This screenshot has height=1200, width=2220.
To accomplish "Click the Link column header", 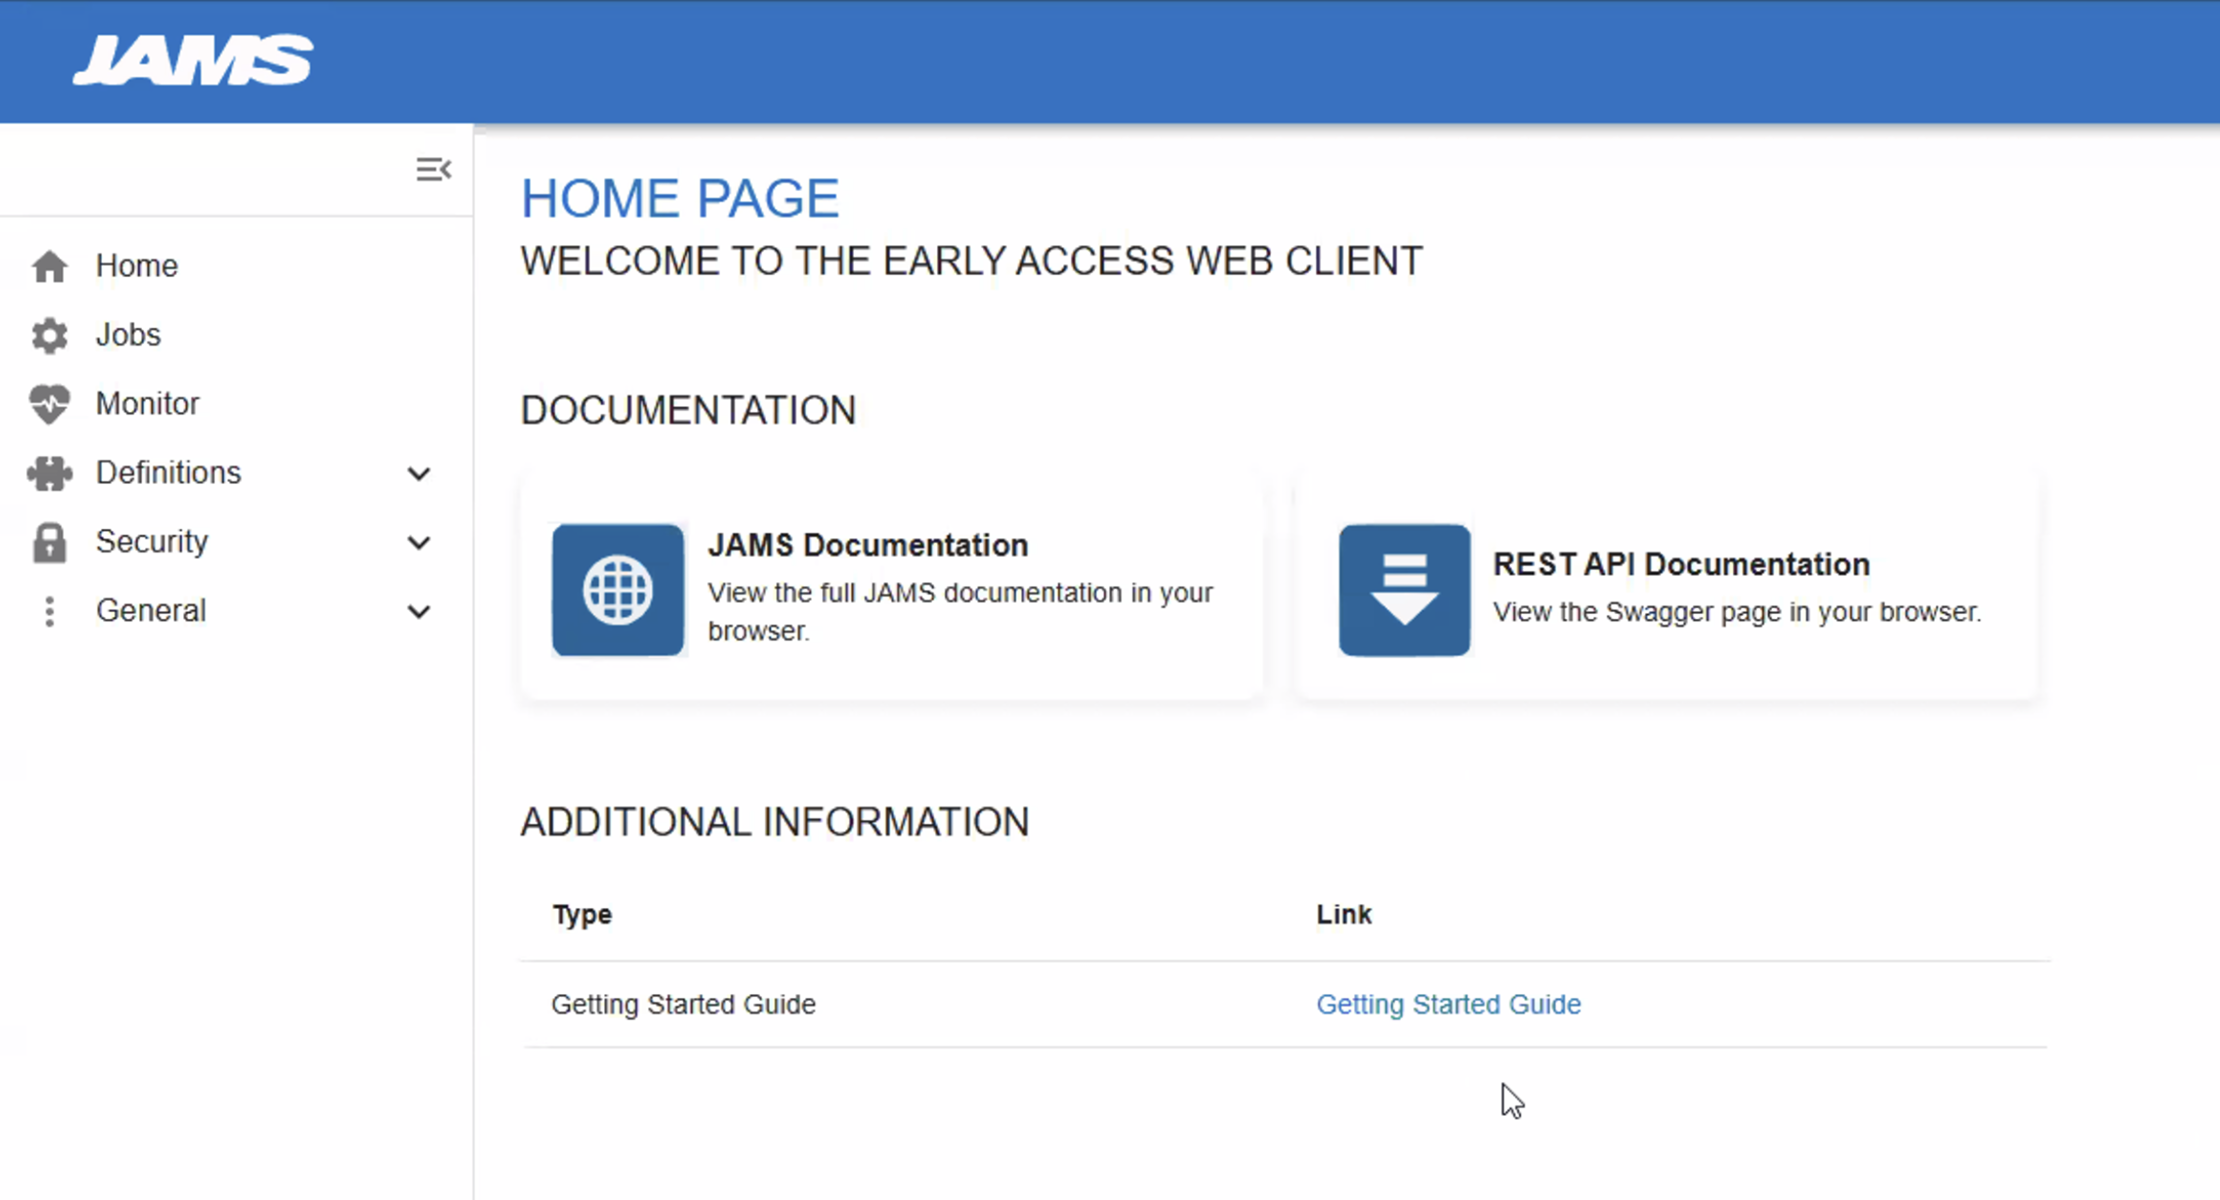I will click(x=1344, y=915).
